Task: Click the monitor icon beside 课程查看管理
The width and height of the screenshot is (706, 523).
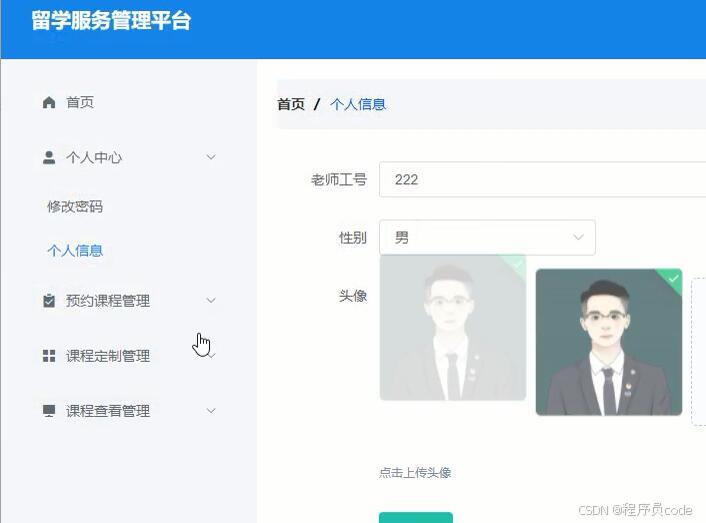Action: pyautogui.click(x=49, y=411)
